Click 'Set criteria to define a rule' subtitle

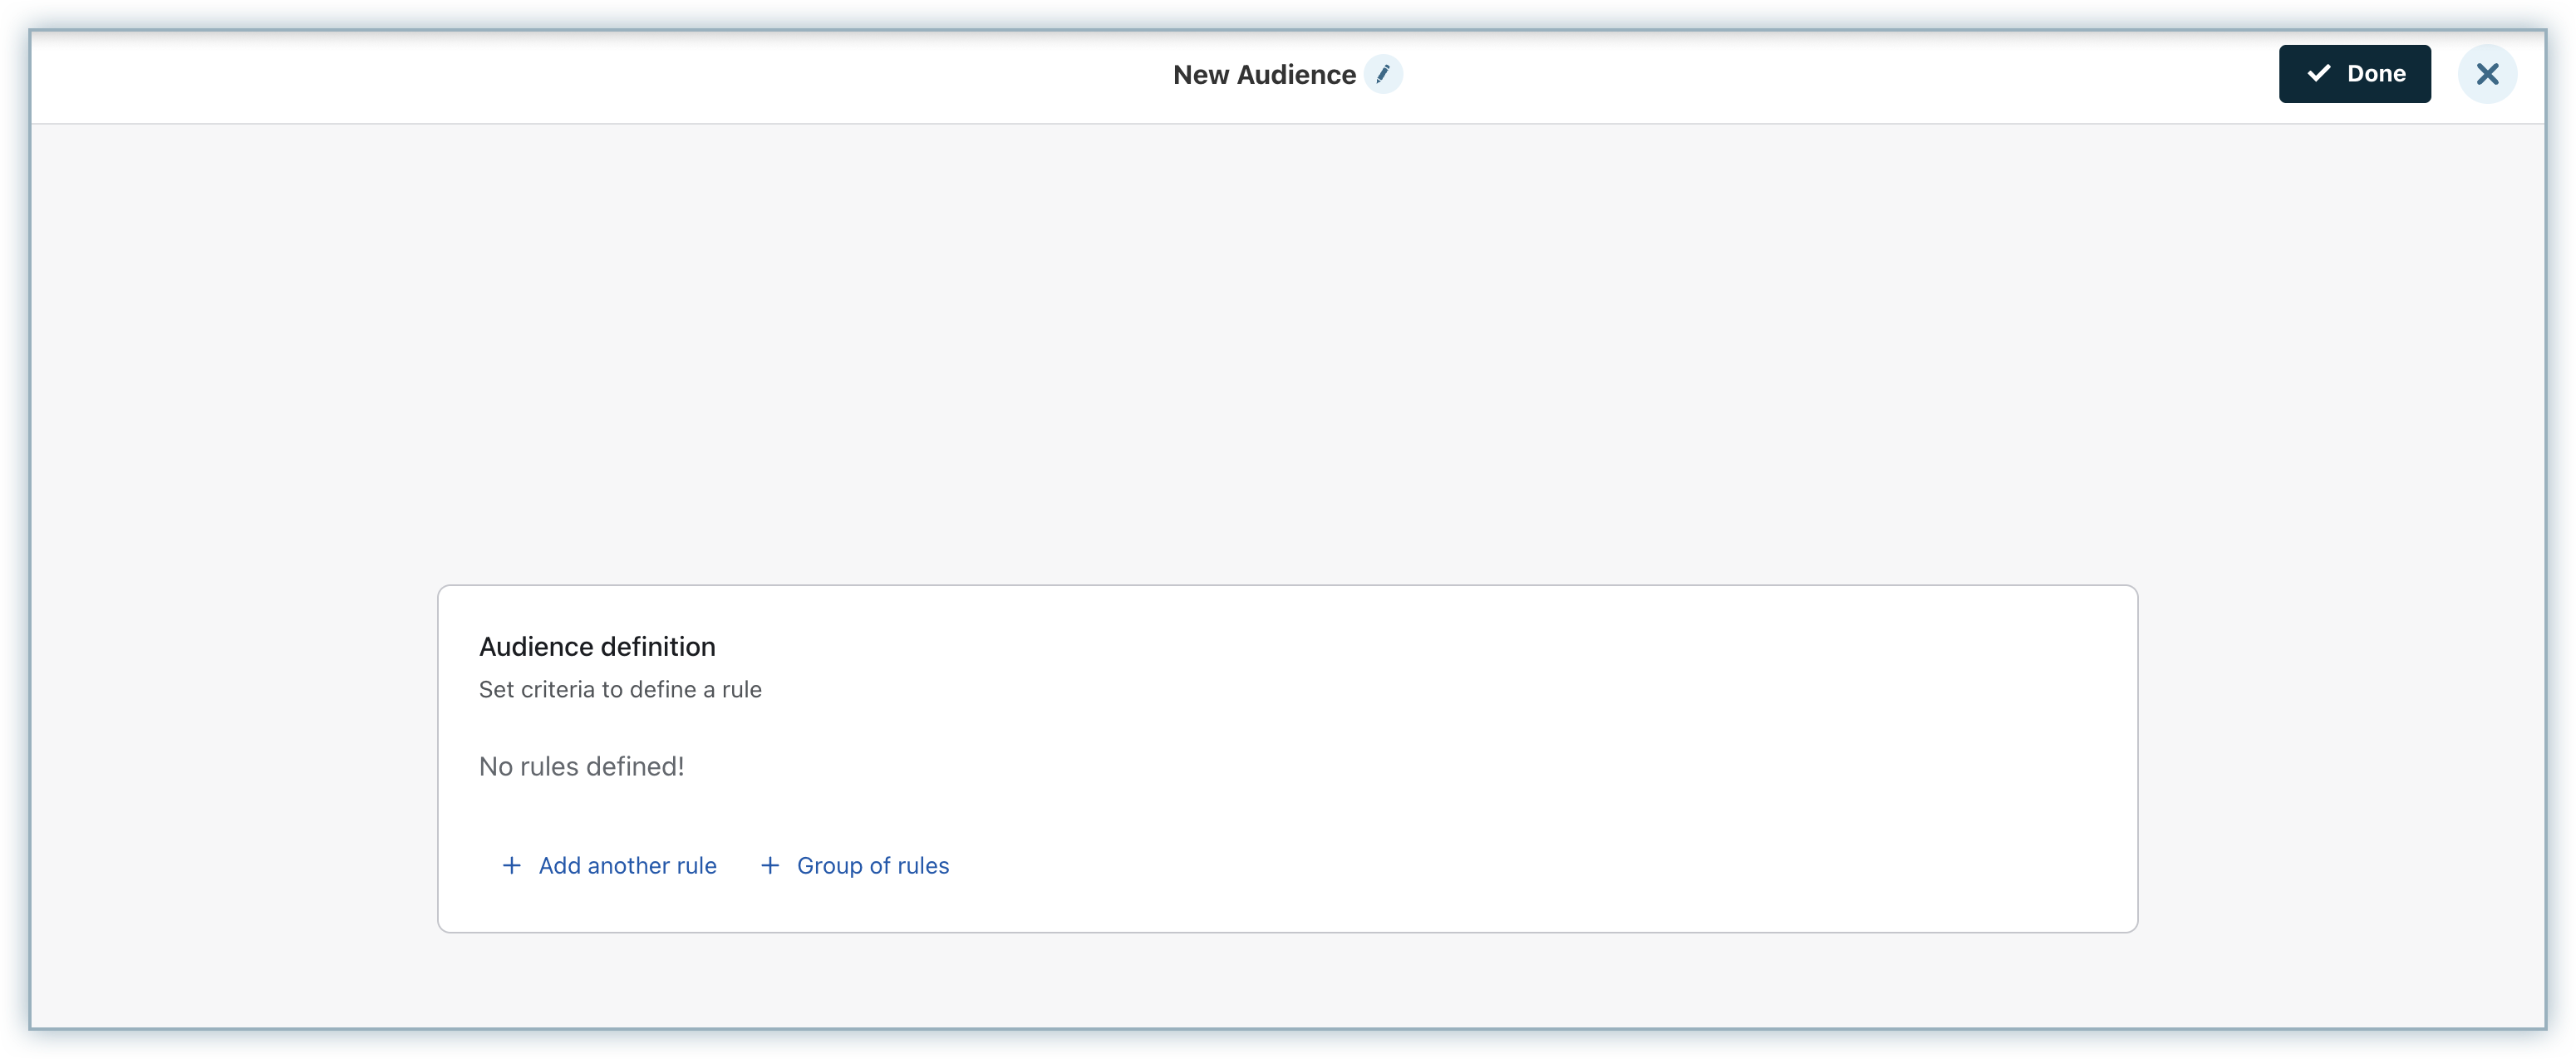coord(620,690)
